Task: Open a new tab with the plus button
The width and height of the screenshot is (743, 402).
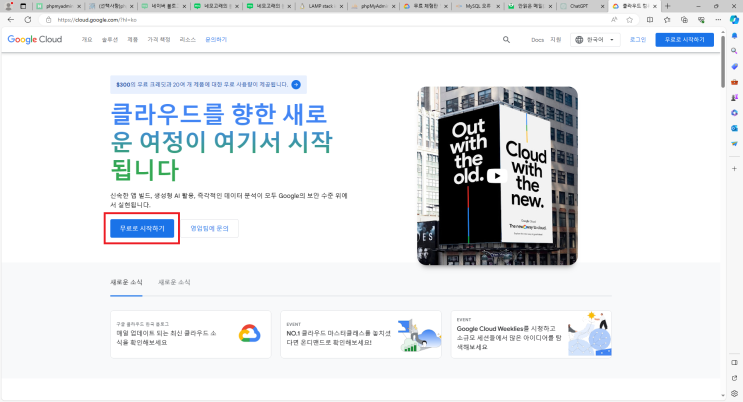Action: pyautogui.click(x=667, y=6)
